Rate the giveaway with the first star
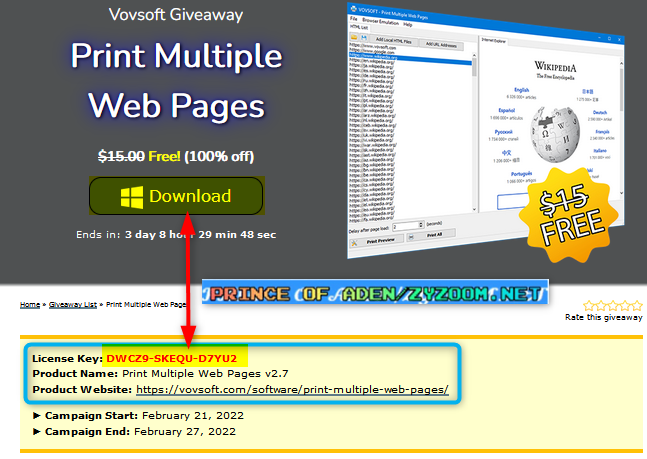 click(x=588, y=306)
